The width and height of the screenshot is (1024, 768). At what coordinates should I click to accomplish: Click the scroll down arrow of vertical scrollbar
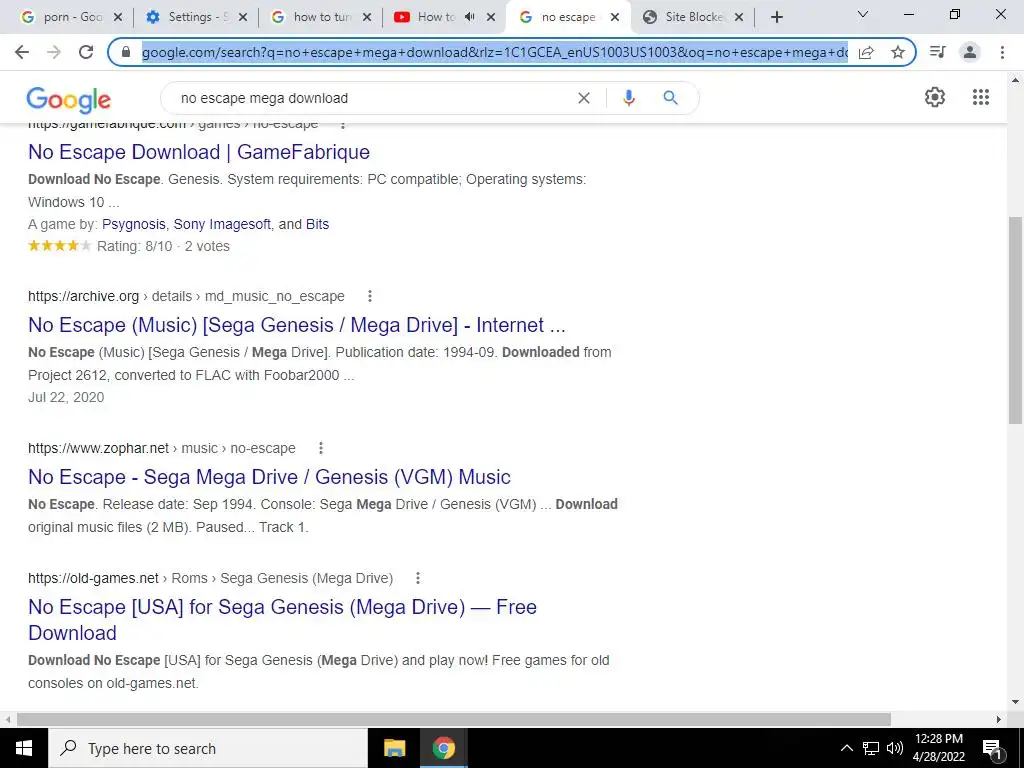click(x=1015, y=702)
